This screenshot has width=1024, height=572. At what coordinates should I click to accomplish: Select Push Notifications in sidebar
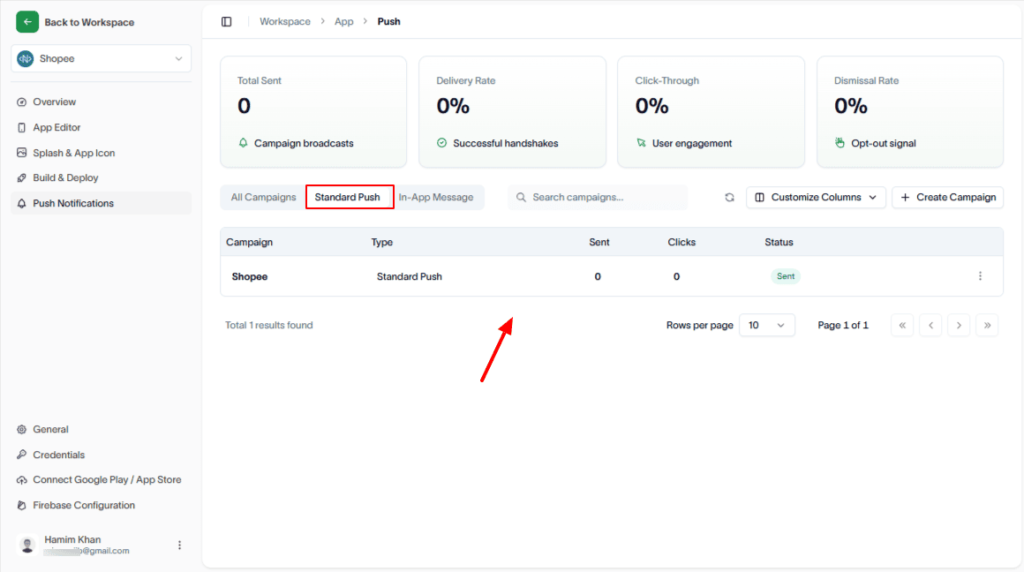coord(101,203)
